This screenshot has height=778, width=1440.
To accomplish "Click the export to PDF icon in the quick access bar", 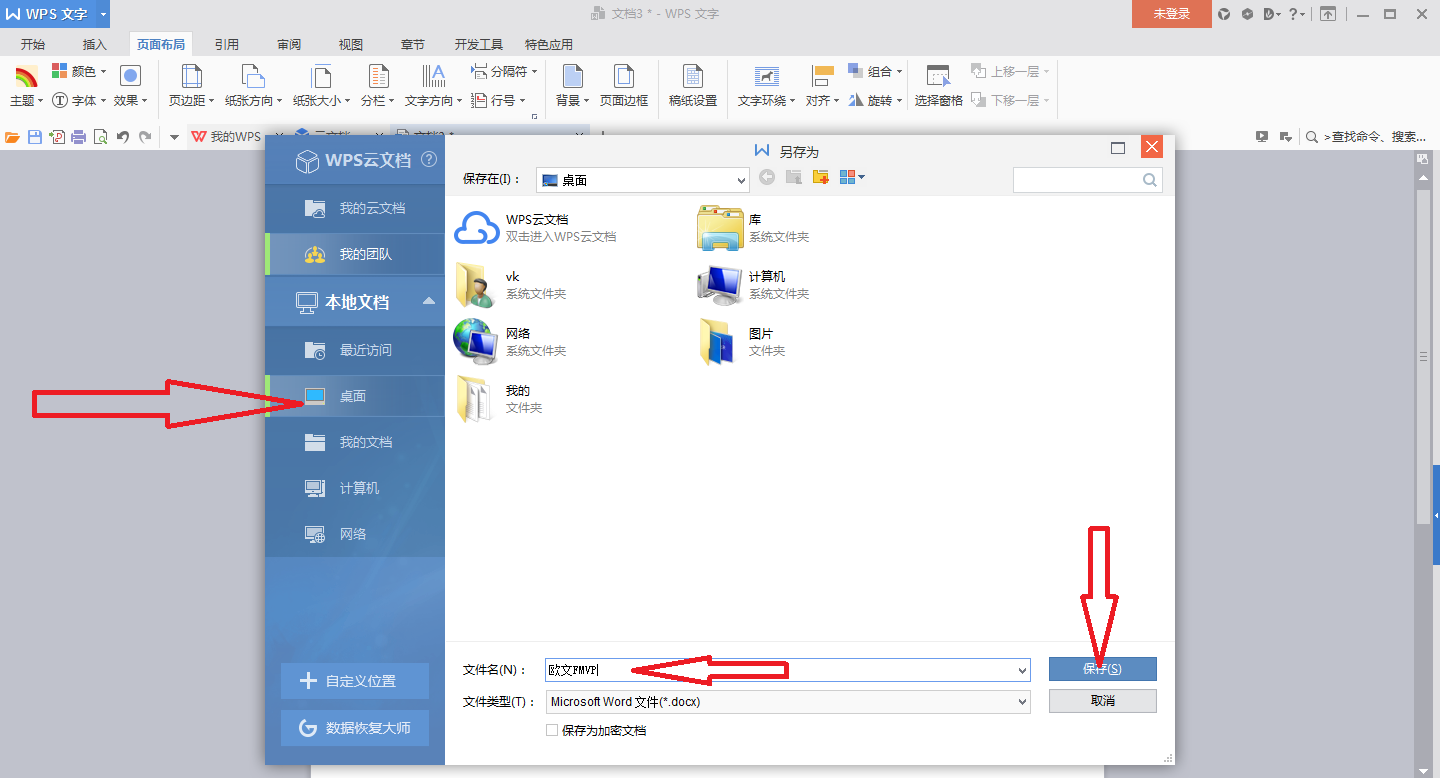I will (x=57, y=137).
